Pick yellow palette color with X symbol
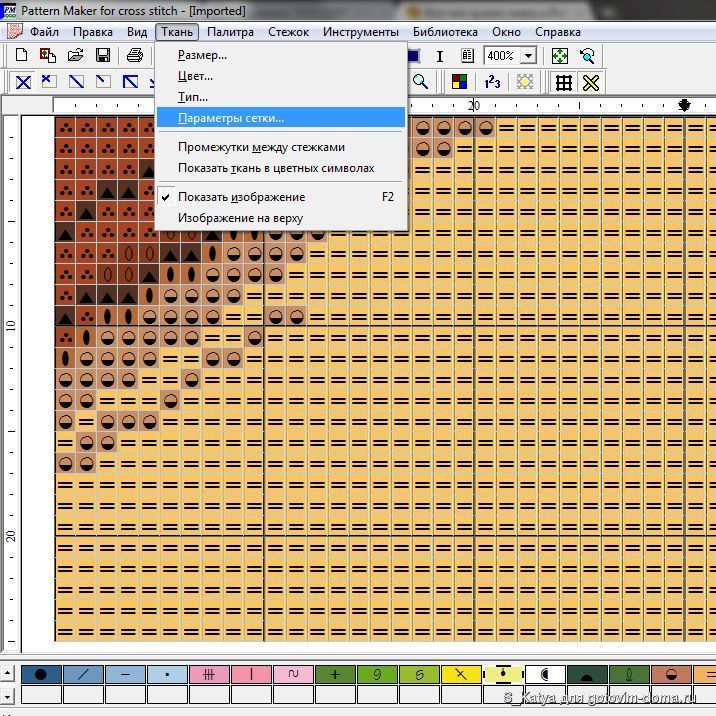Screen dimensions: 716x716 pyautogui.click(x=461, y=674)
